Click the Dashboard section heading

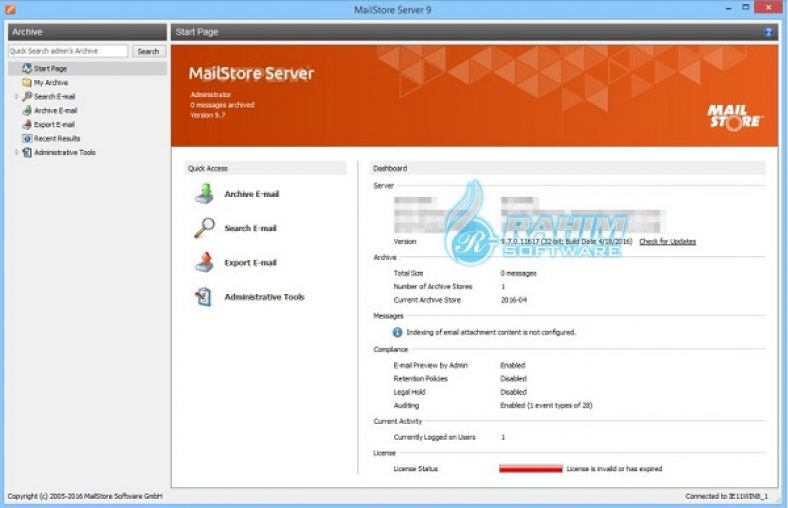click(x=390, y=168)
